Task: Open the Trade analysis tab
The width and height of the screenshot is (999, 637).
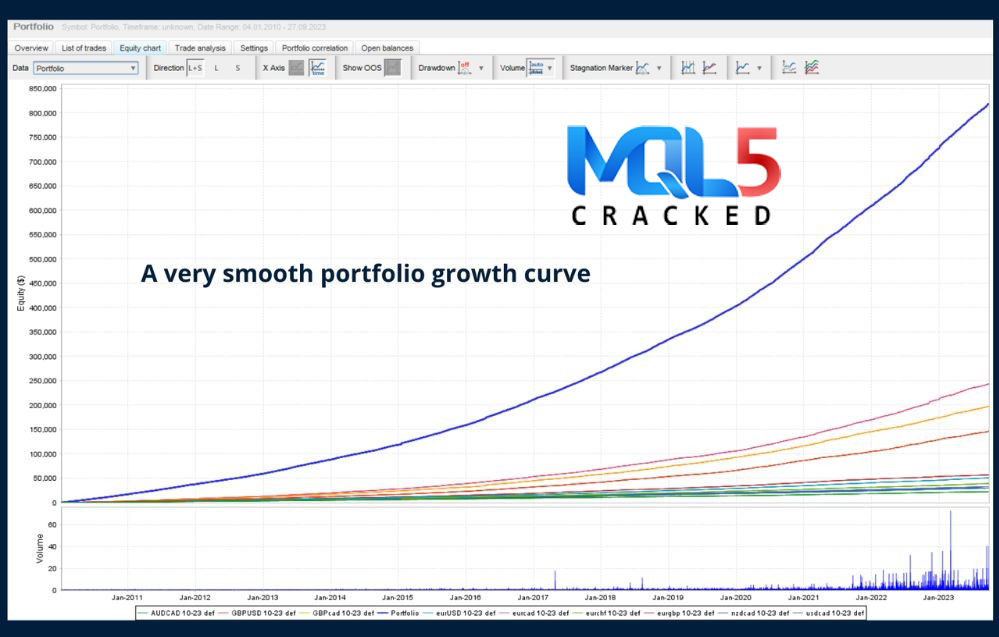Action: click(x=200, y=48)
